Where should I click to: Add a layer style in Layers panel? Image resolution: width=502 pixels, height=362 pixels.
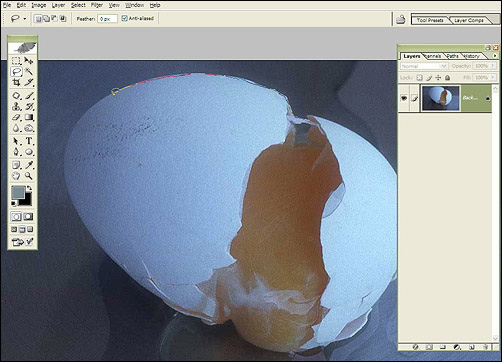pyautogui.click(x=415, y=347)
